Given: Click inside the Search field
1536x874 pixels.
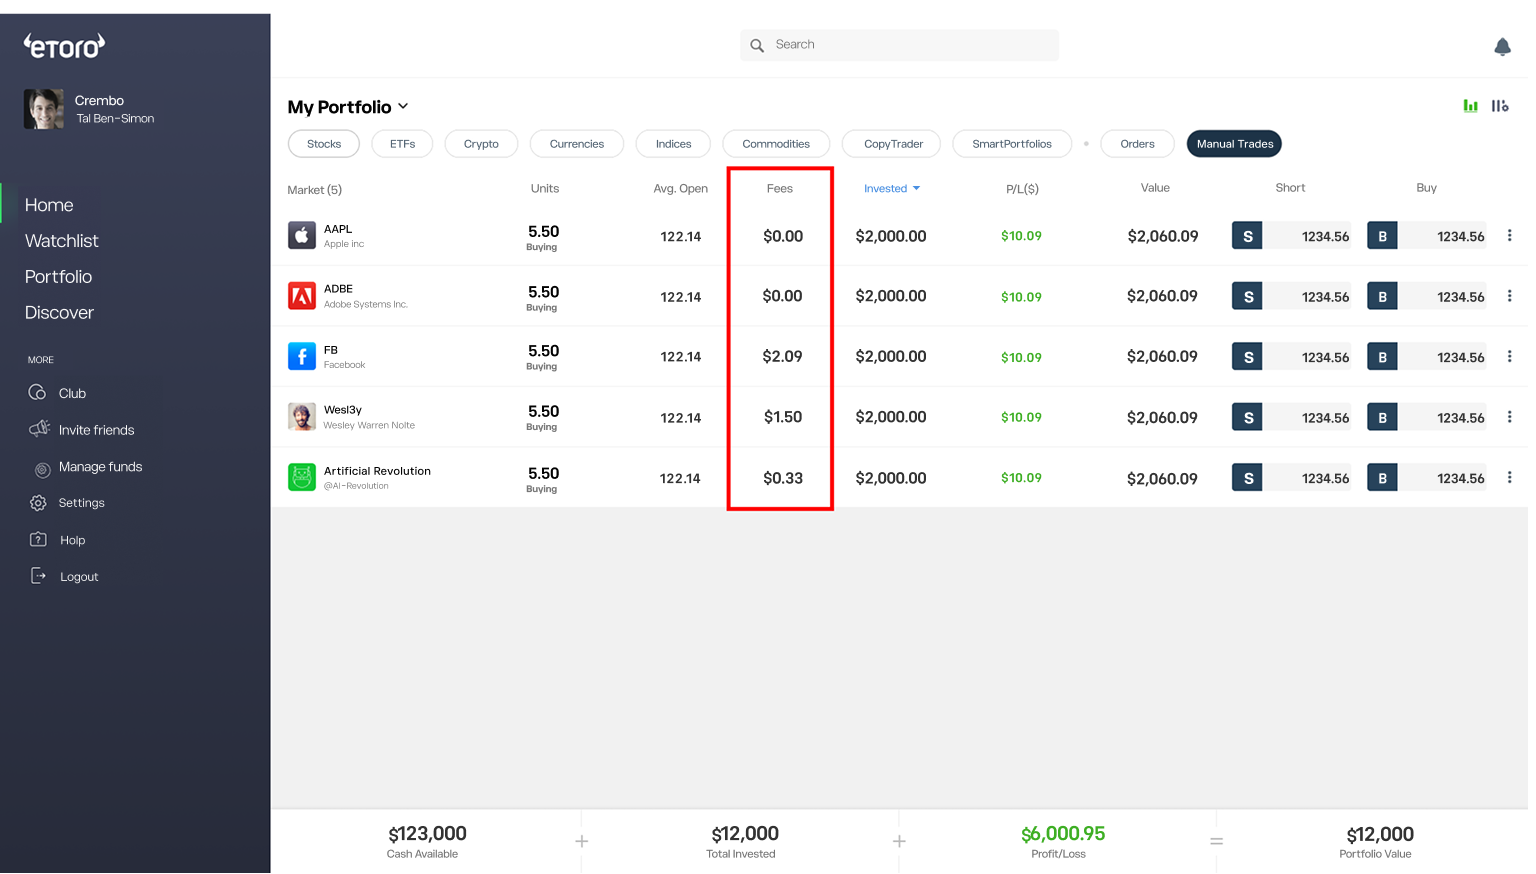Looking at the screenshot, I should (898, 44).
